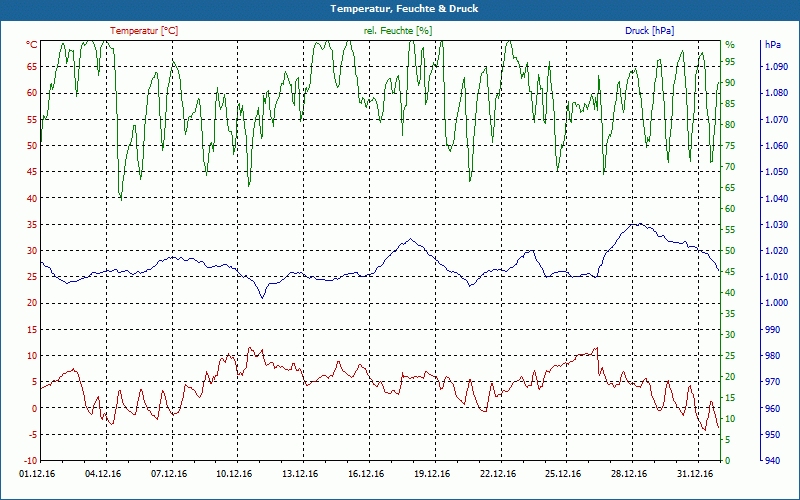Click the green '%' unit label

730,45
